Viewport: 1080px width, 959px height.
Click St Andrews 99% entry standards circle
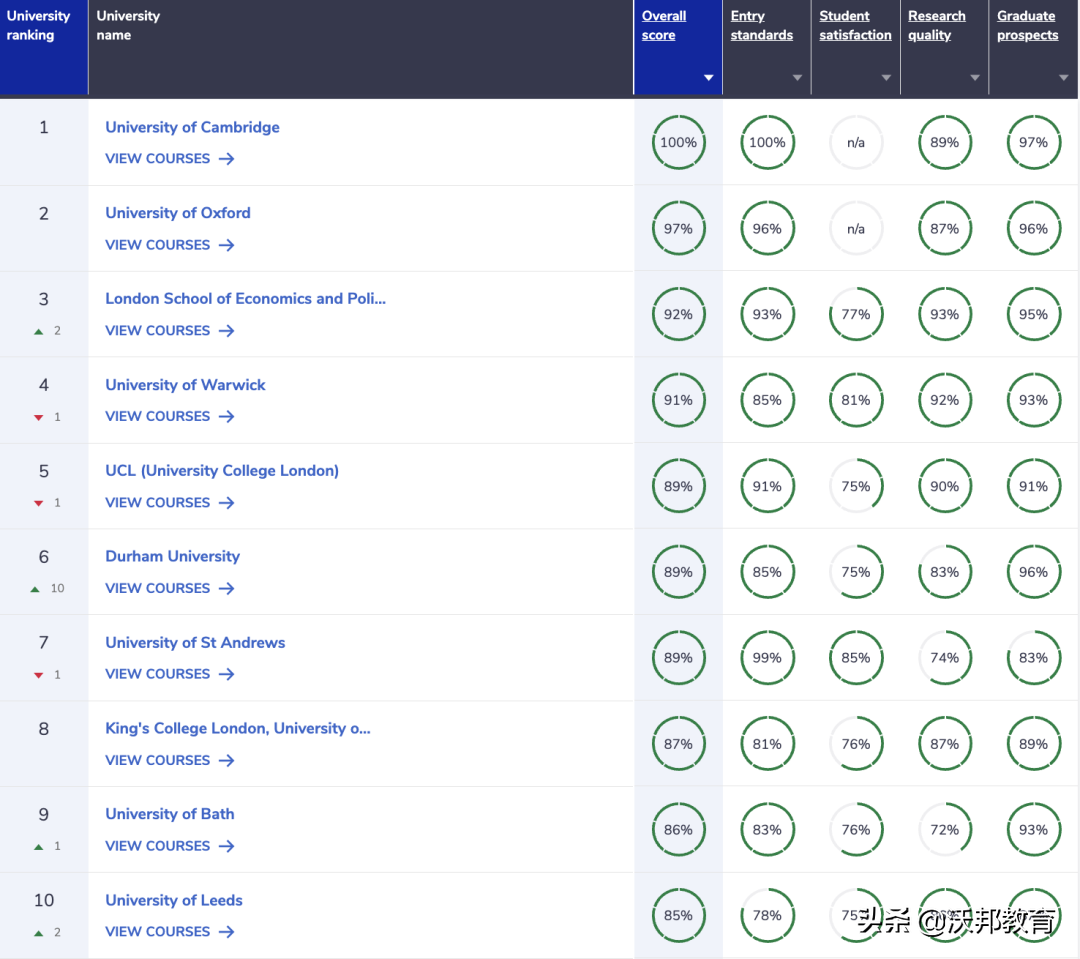click(767, 658)
